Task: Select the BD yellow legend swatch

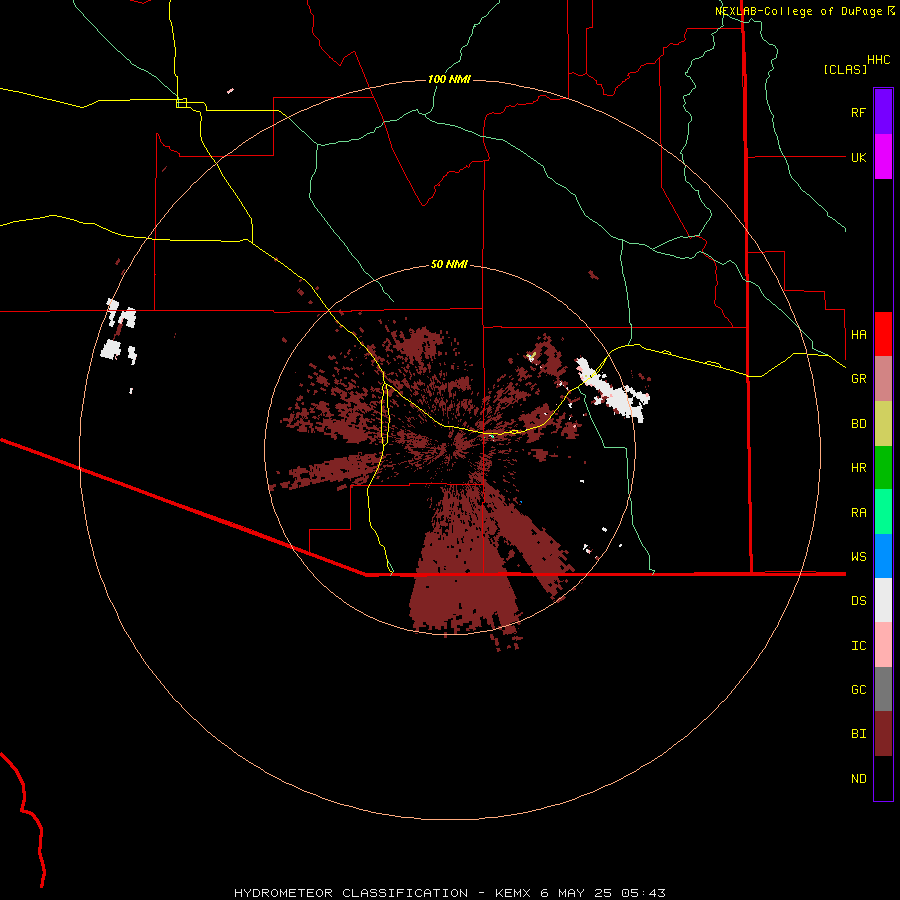Action: 883,423
